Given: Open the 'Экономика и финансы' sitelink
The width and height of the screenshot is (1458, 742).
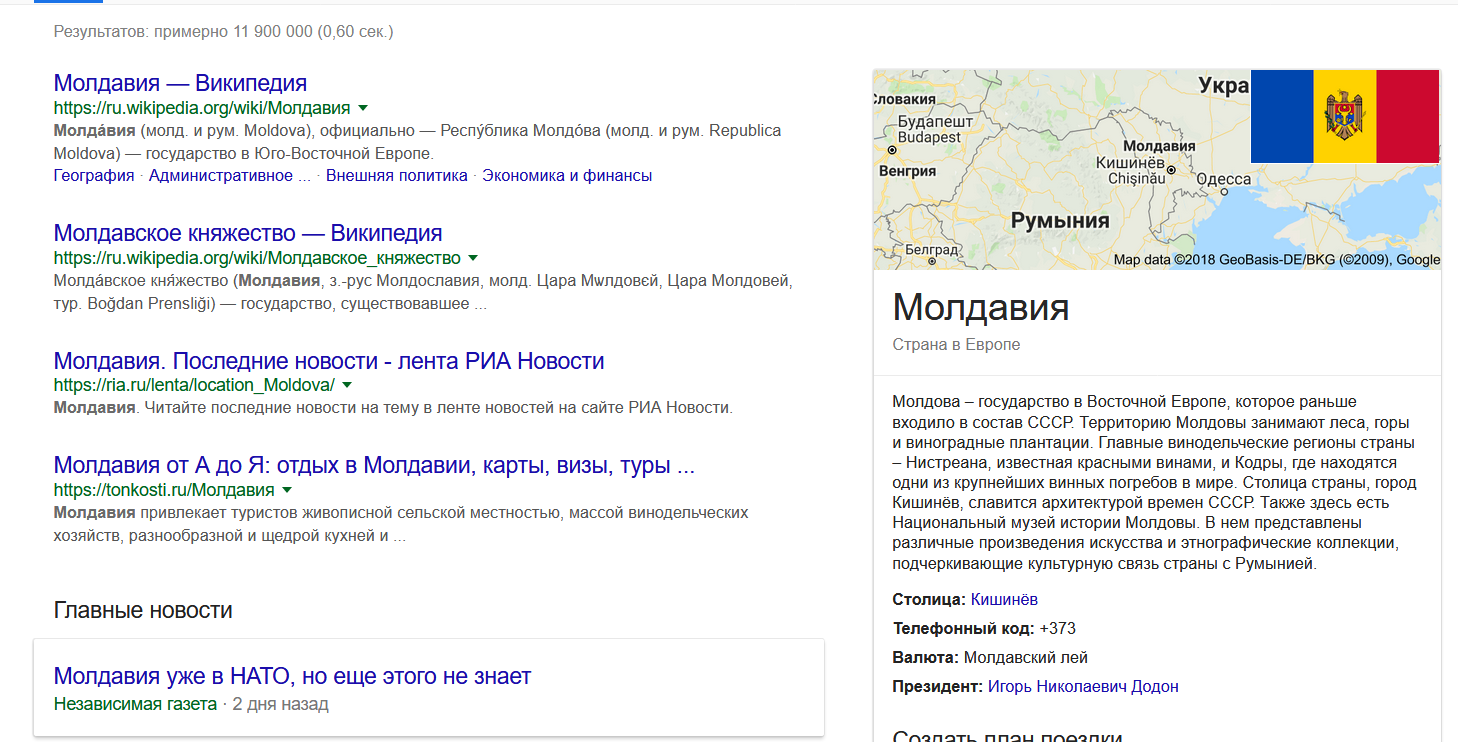Looking at the screenshot, I should [x=567, y=176].
